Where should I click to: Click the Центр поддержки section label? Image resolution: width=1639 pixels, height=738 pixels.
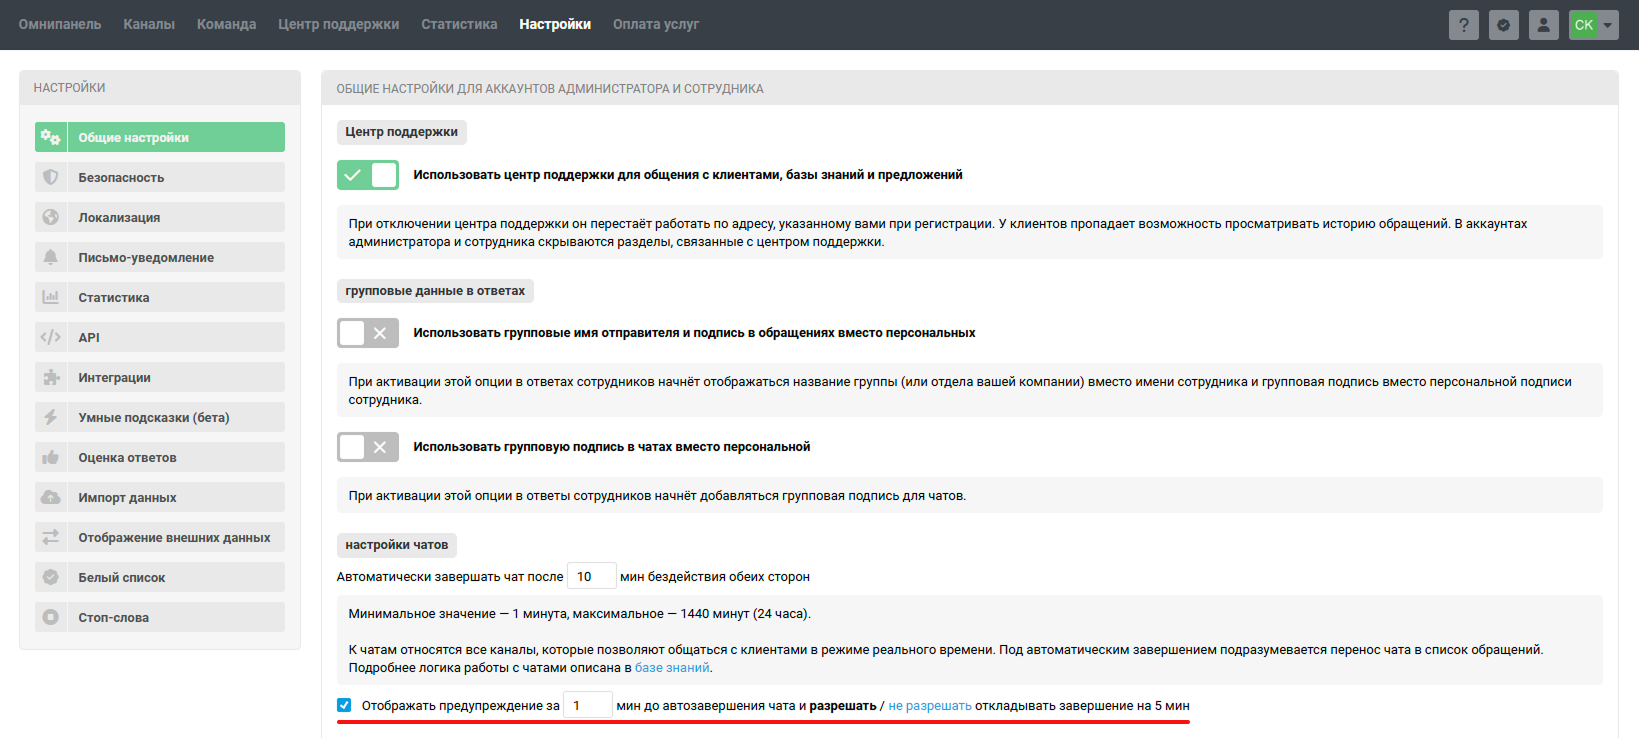402,132
